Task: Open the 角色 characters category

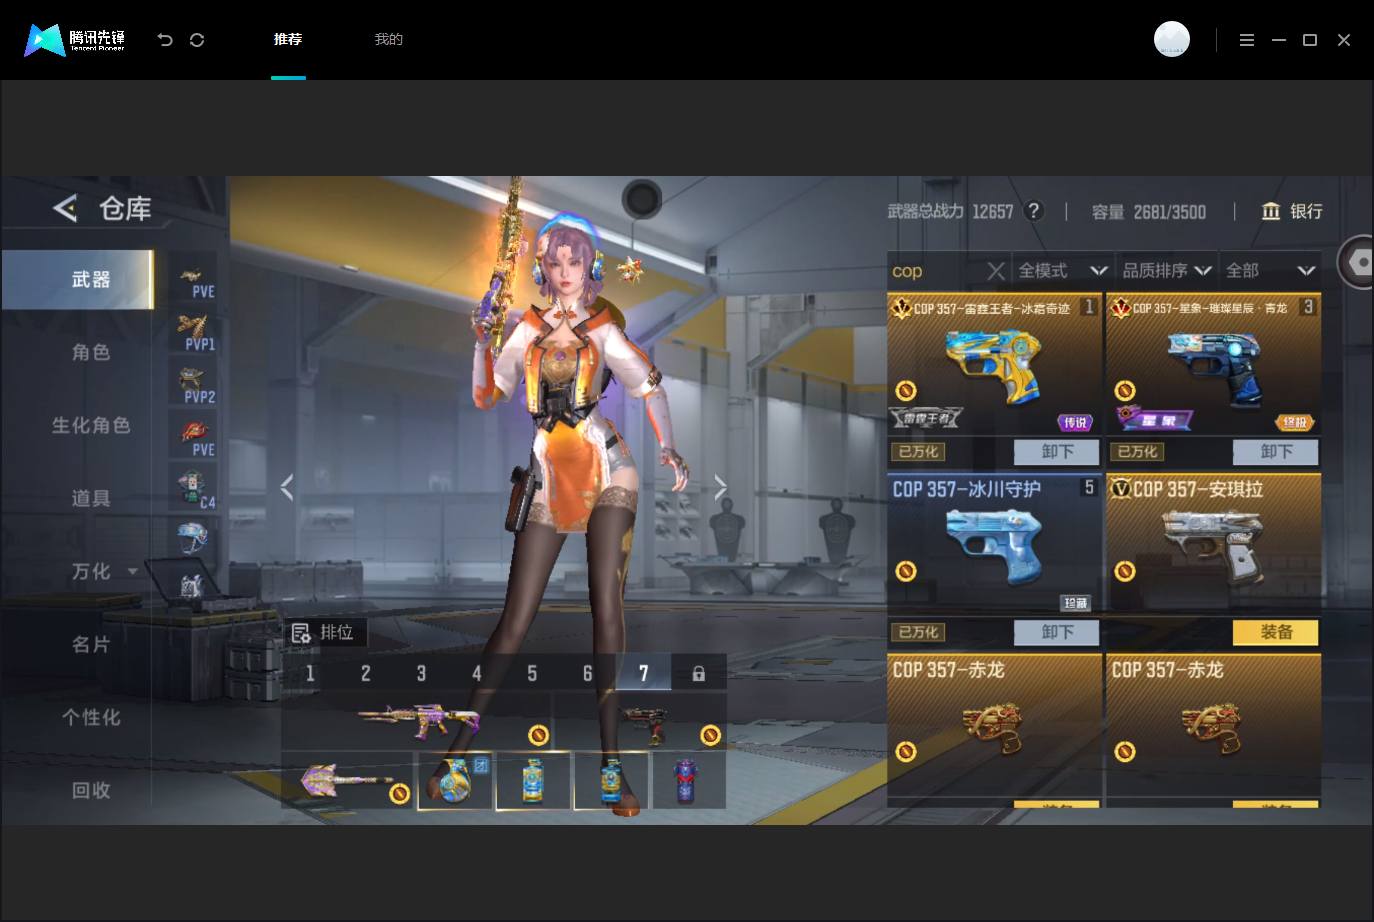Action: tap(91, 352)
